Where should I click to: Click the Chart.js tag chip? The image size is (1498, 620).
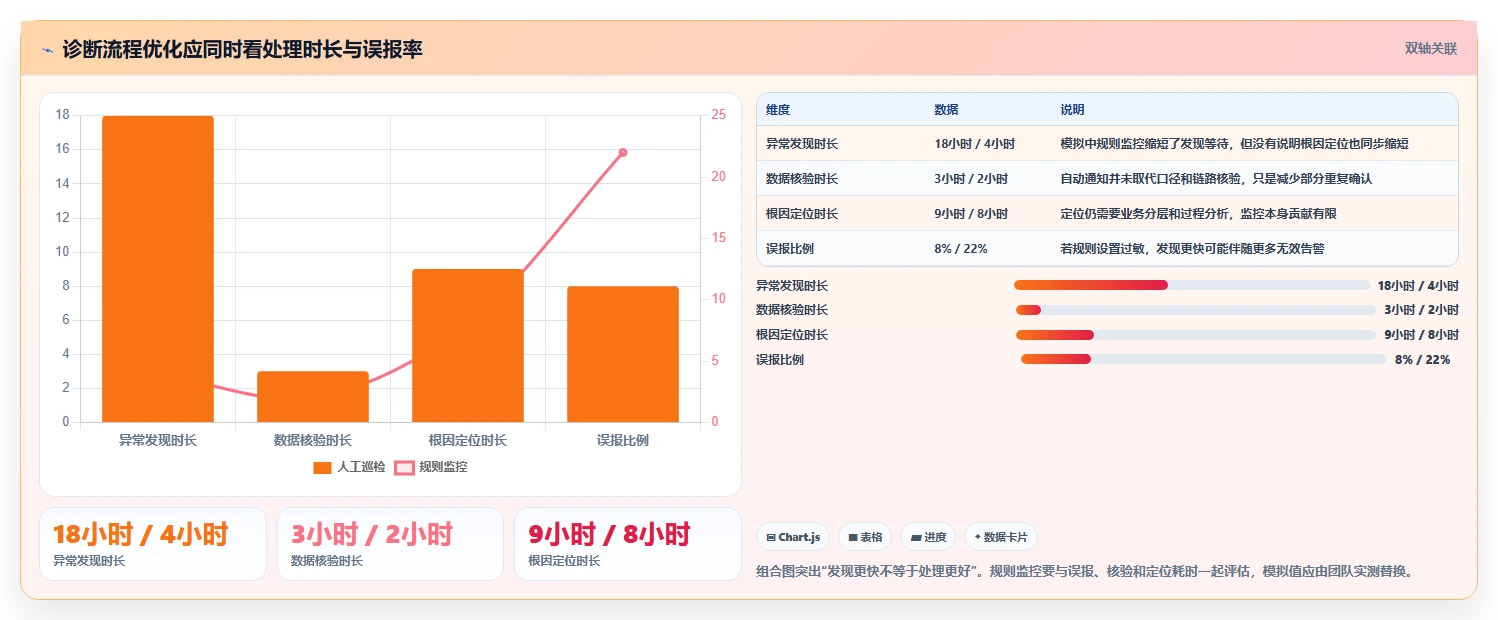tap(793, 537)
